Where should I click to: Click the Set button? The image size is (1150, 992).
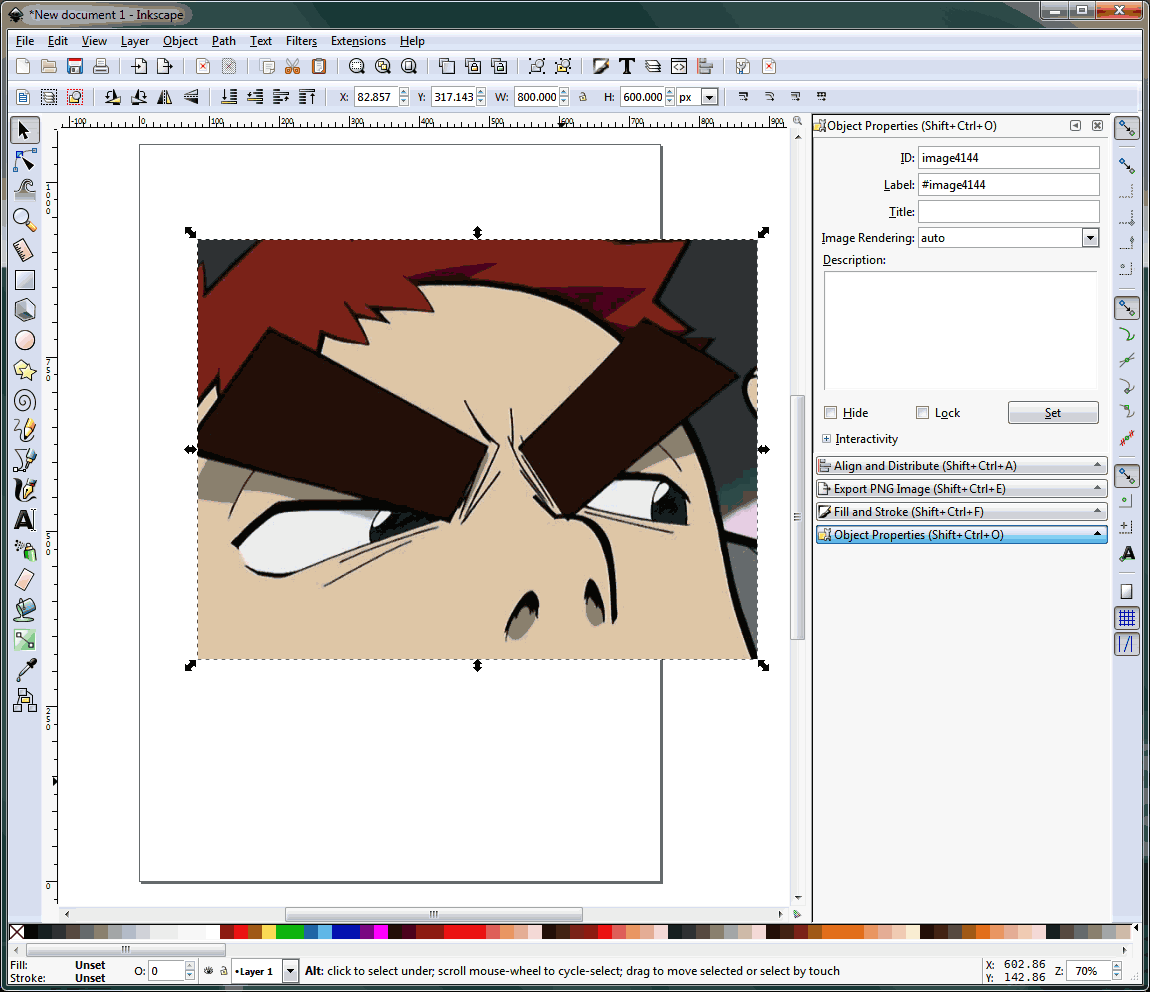coord(1052,413)
